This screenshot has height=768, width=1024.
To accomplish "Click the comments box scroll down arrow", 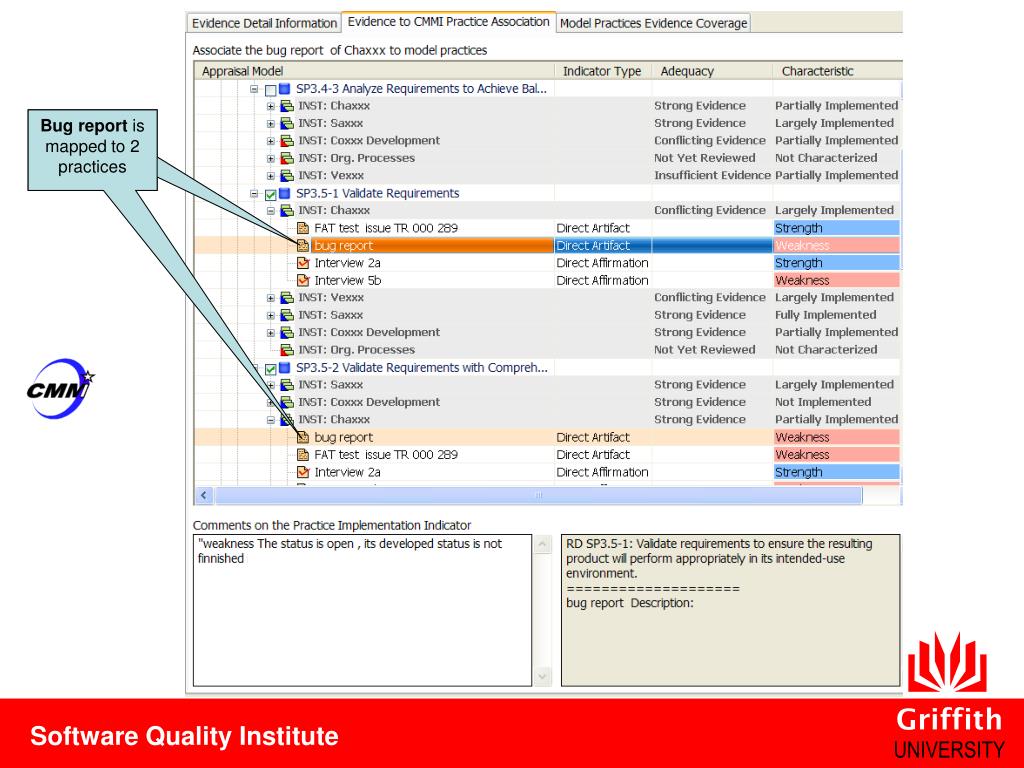I will click(542, 677).
